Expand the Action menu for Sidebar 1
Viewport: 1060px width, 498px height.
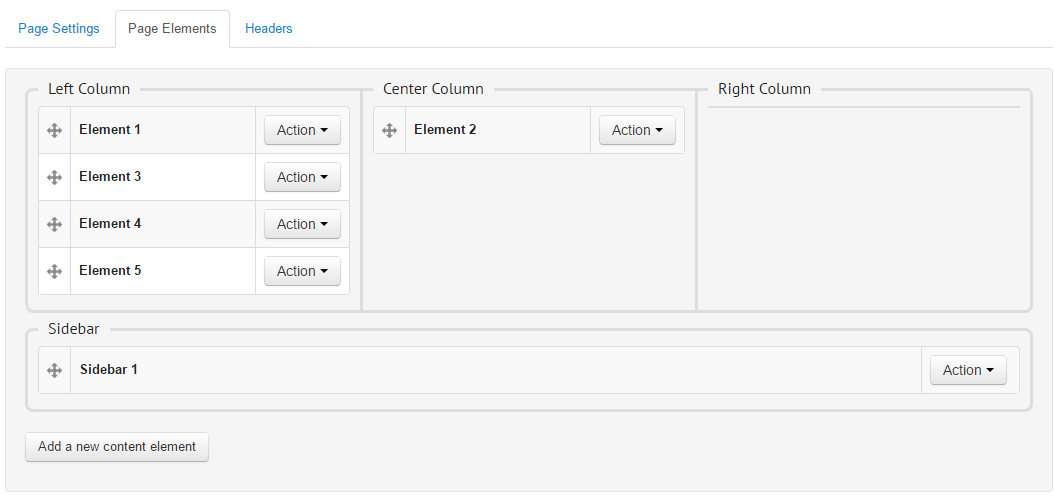pos(968,370)
